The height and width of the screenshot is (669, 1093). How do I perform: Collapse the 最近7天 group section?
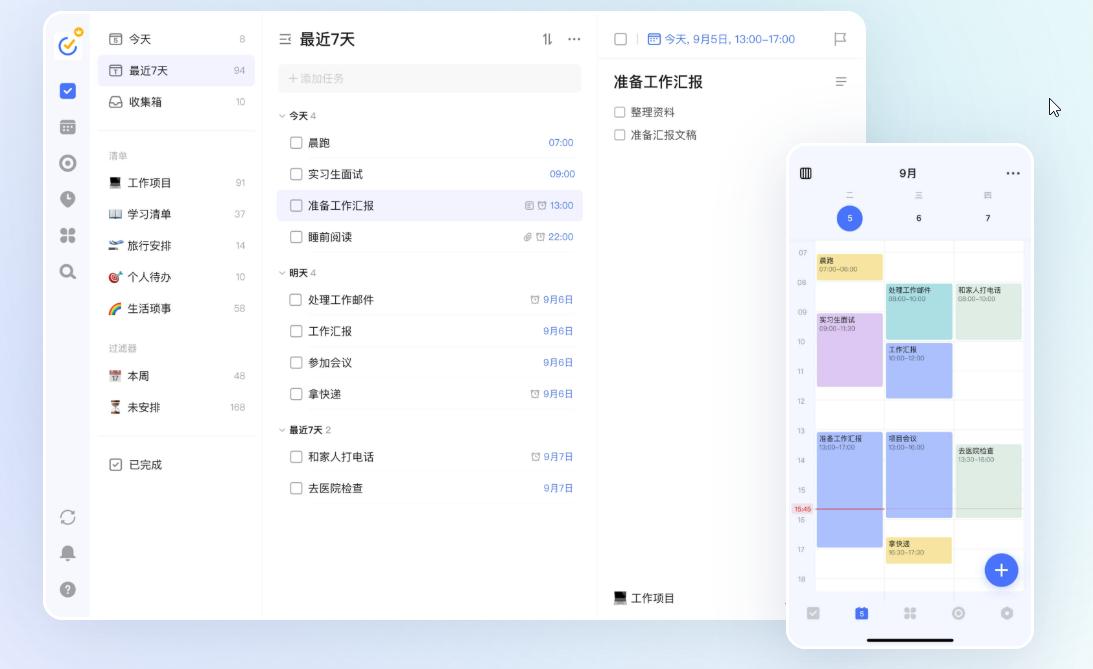pyautogui.click(x=282, y=430)
